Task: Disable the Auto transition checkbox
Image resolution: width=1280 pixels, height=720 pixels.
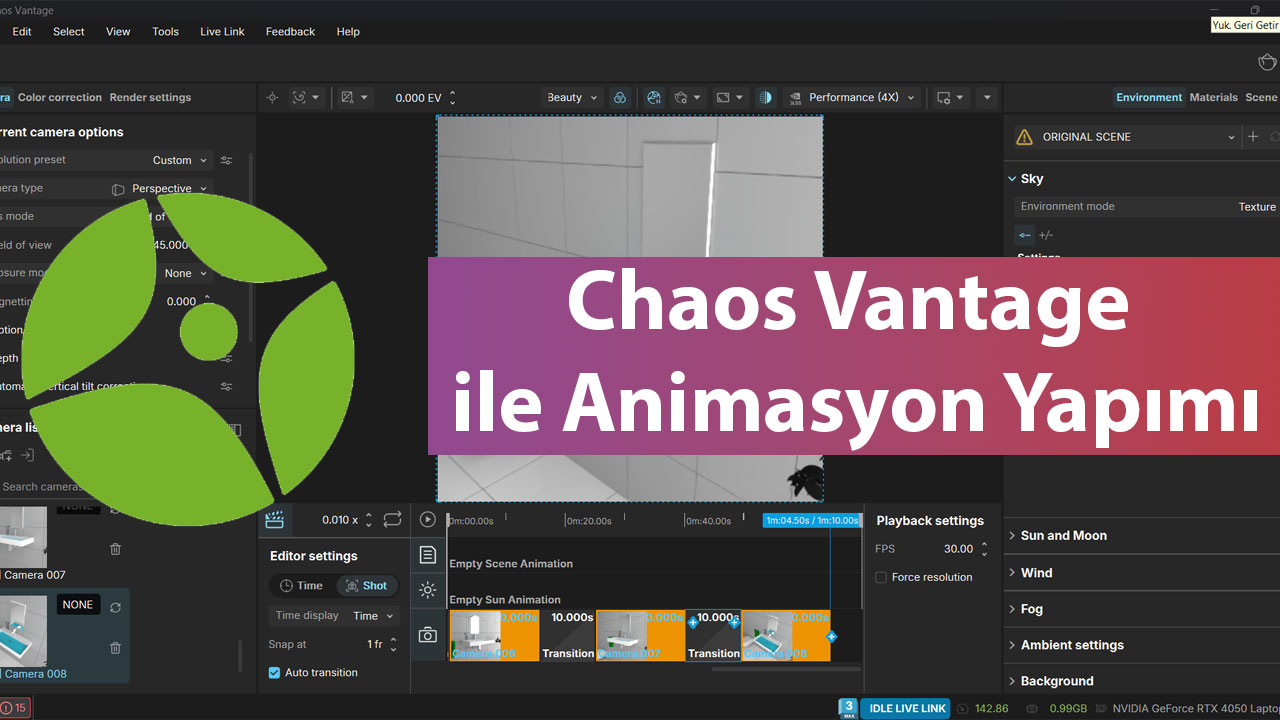Action: coord(275,673)
